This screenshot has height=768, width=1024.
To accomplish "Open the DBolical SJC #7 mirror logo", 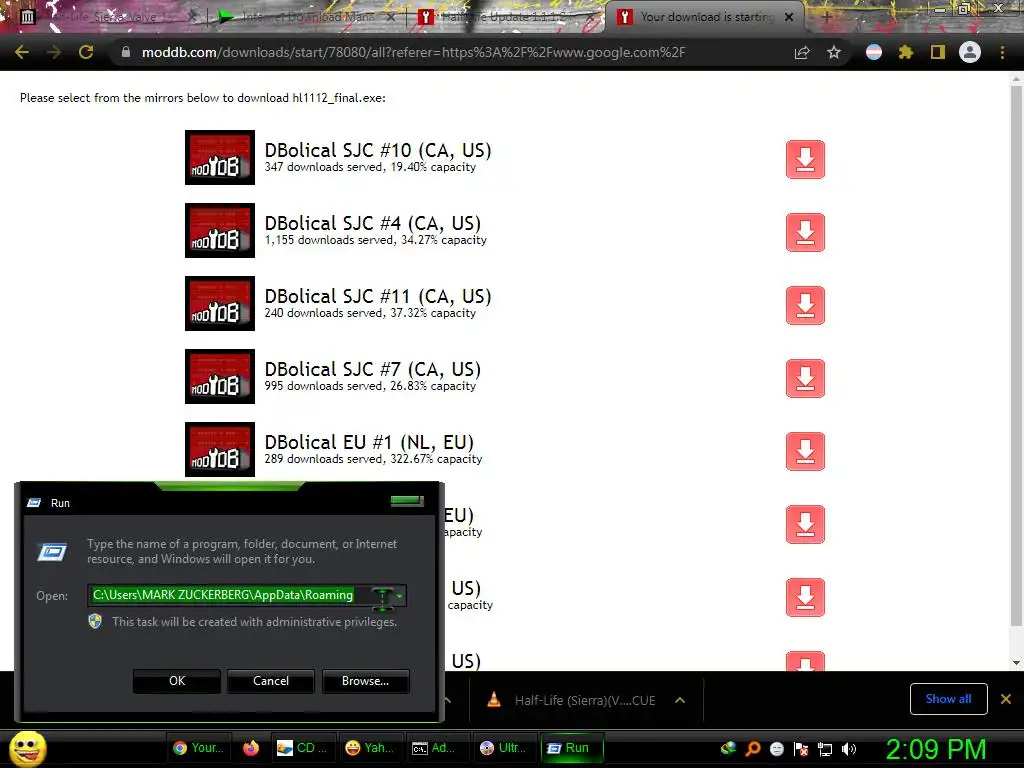I will [x=220, y=377].
